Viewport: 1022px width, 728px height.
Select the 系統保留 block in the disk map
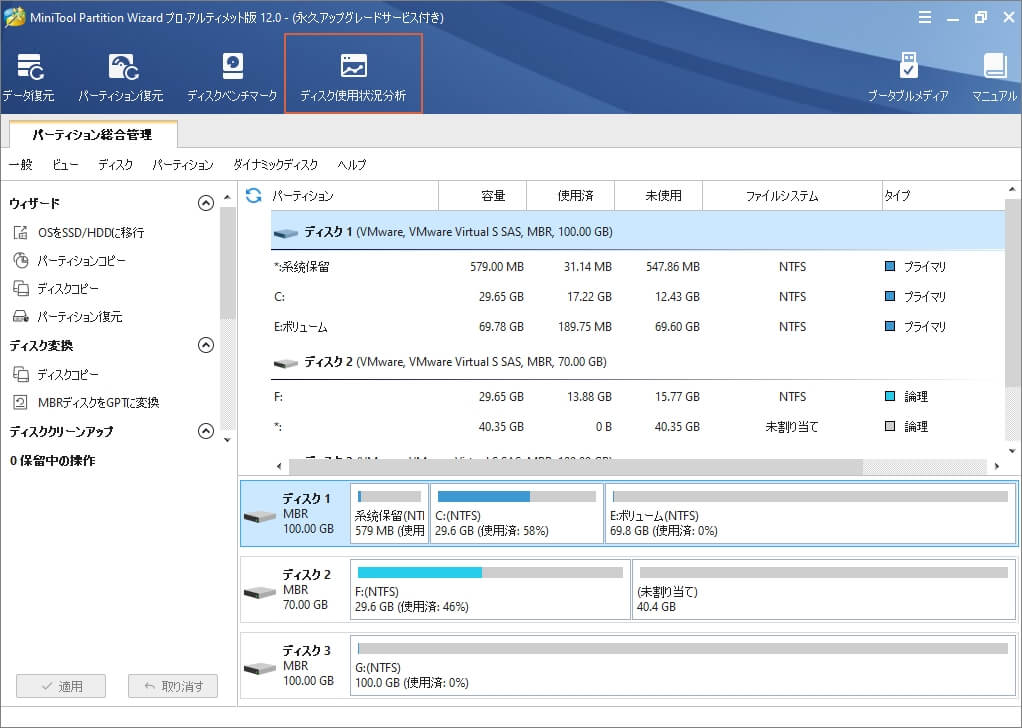tap(390, 514)
